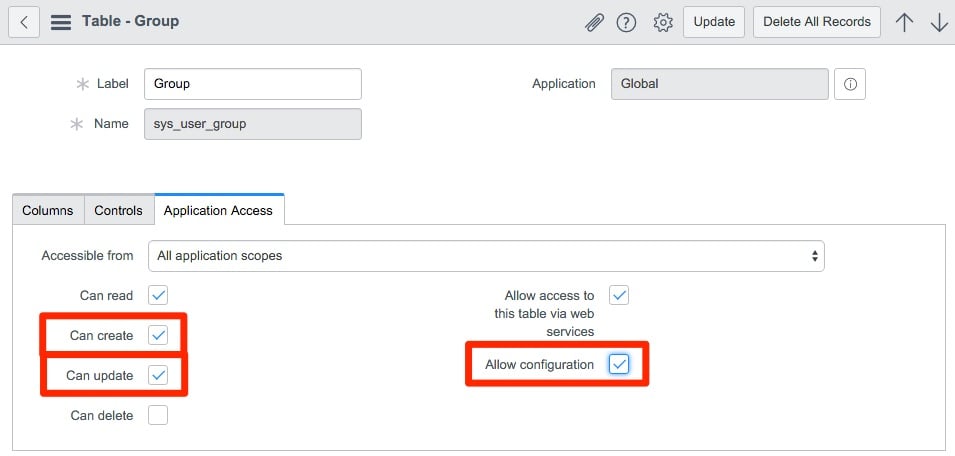The height and width of the screenshot is (456, 955).
Task: Switch to the Controls tab
Action: tap(119, 211)
